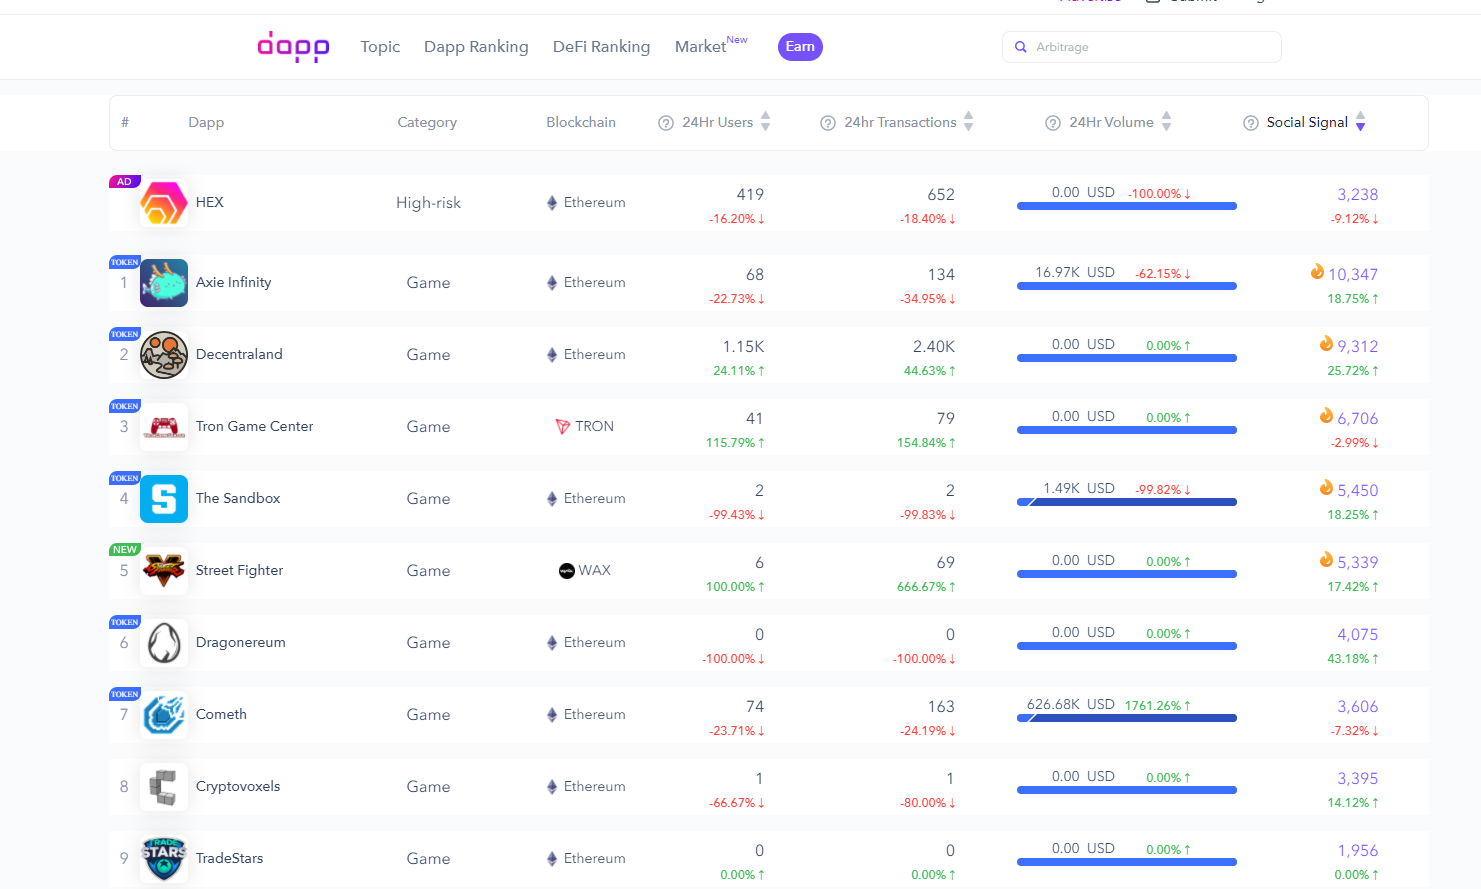Open the Decentraland link
This screenshot has height=889, width=1481.
coord(239,354)
